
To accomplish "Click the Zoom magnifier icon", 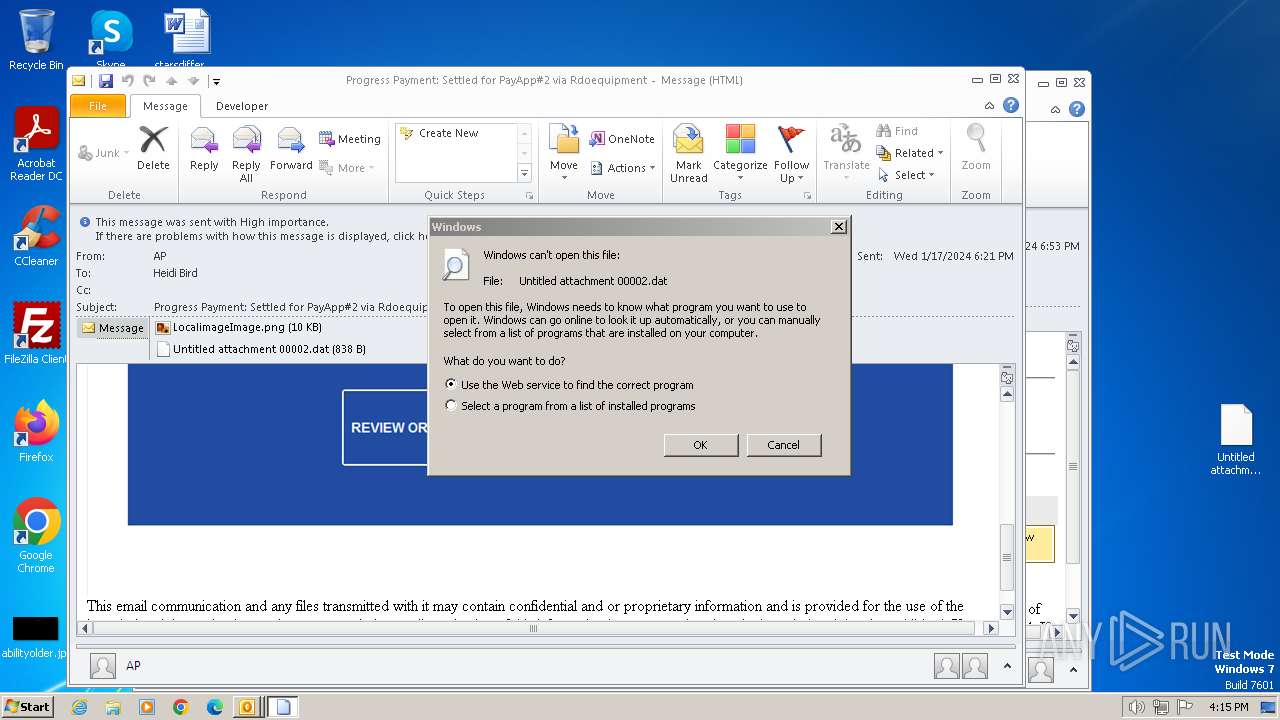I will tap(976, 148).
